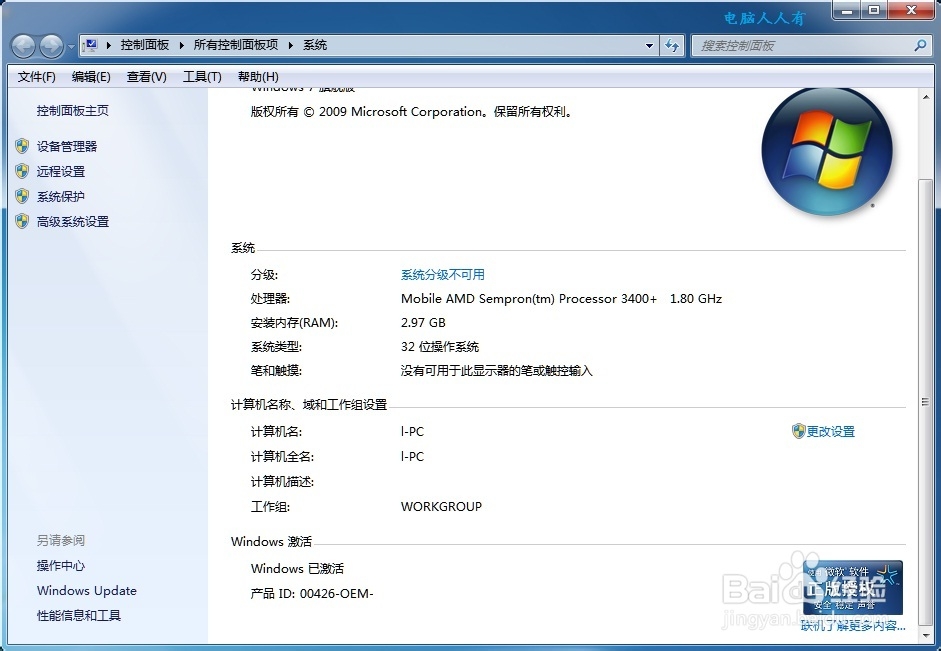
Task: Open the address bar dropdown arrow
Action: [650, 45]
